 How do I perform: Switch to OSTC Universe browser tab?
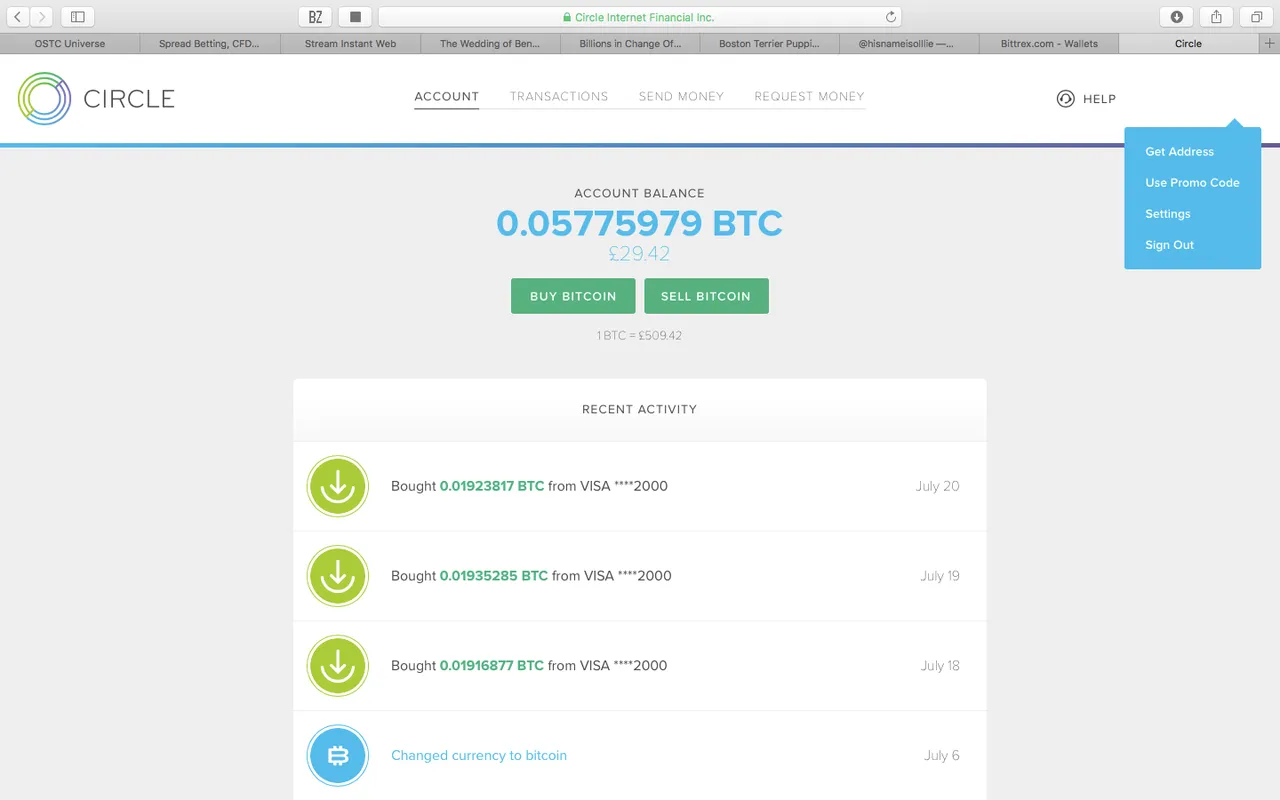pos(70,43)
